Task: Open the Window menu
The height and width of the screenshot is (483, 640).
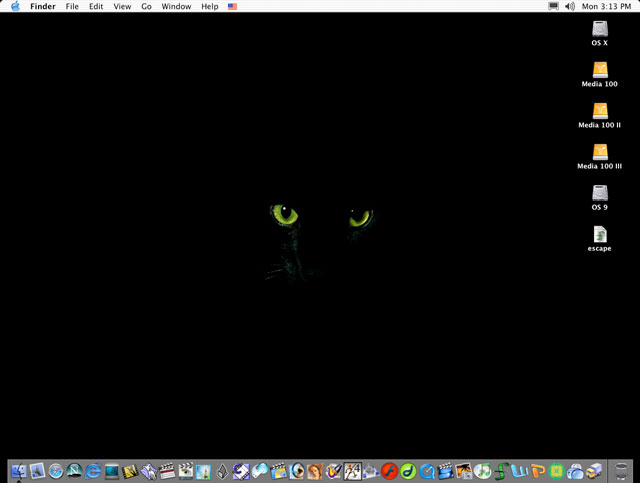Action: [176, 6]
